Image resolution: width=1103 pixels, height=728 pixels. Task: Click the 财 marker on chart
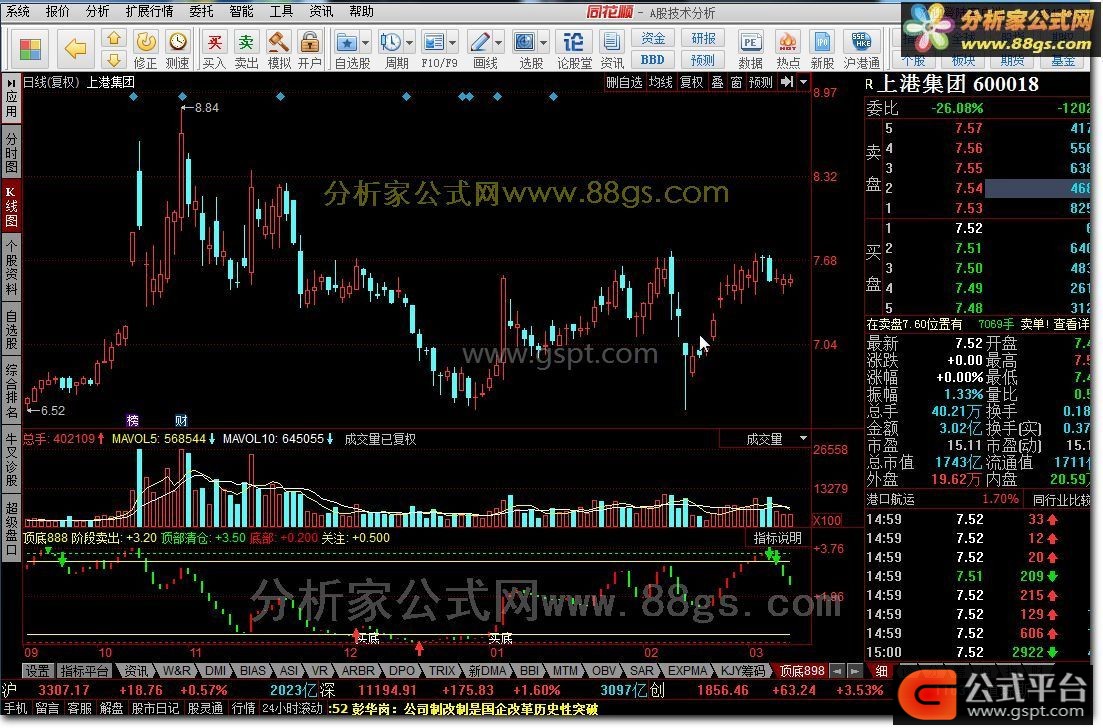(x=181, y=421)
